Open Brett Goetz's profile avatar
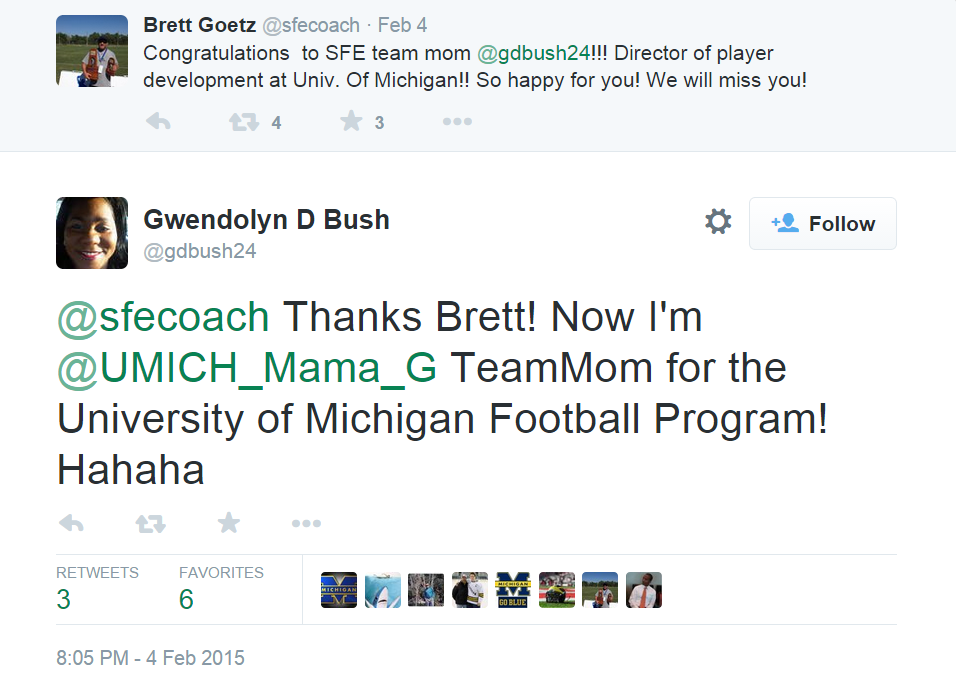This screenshot has height=688, width=956. coord(92,51)
